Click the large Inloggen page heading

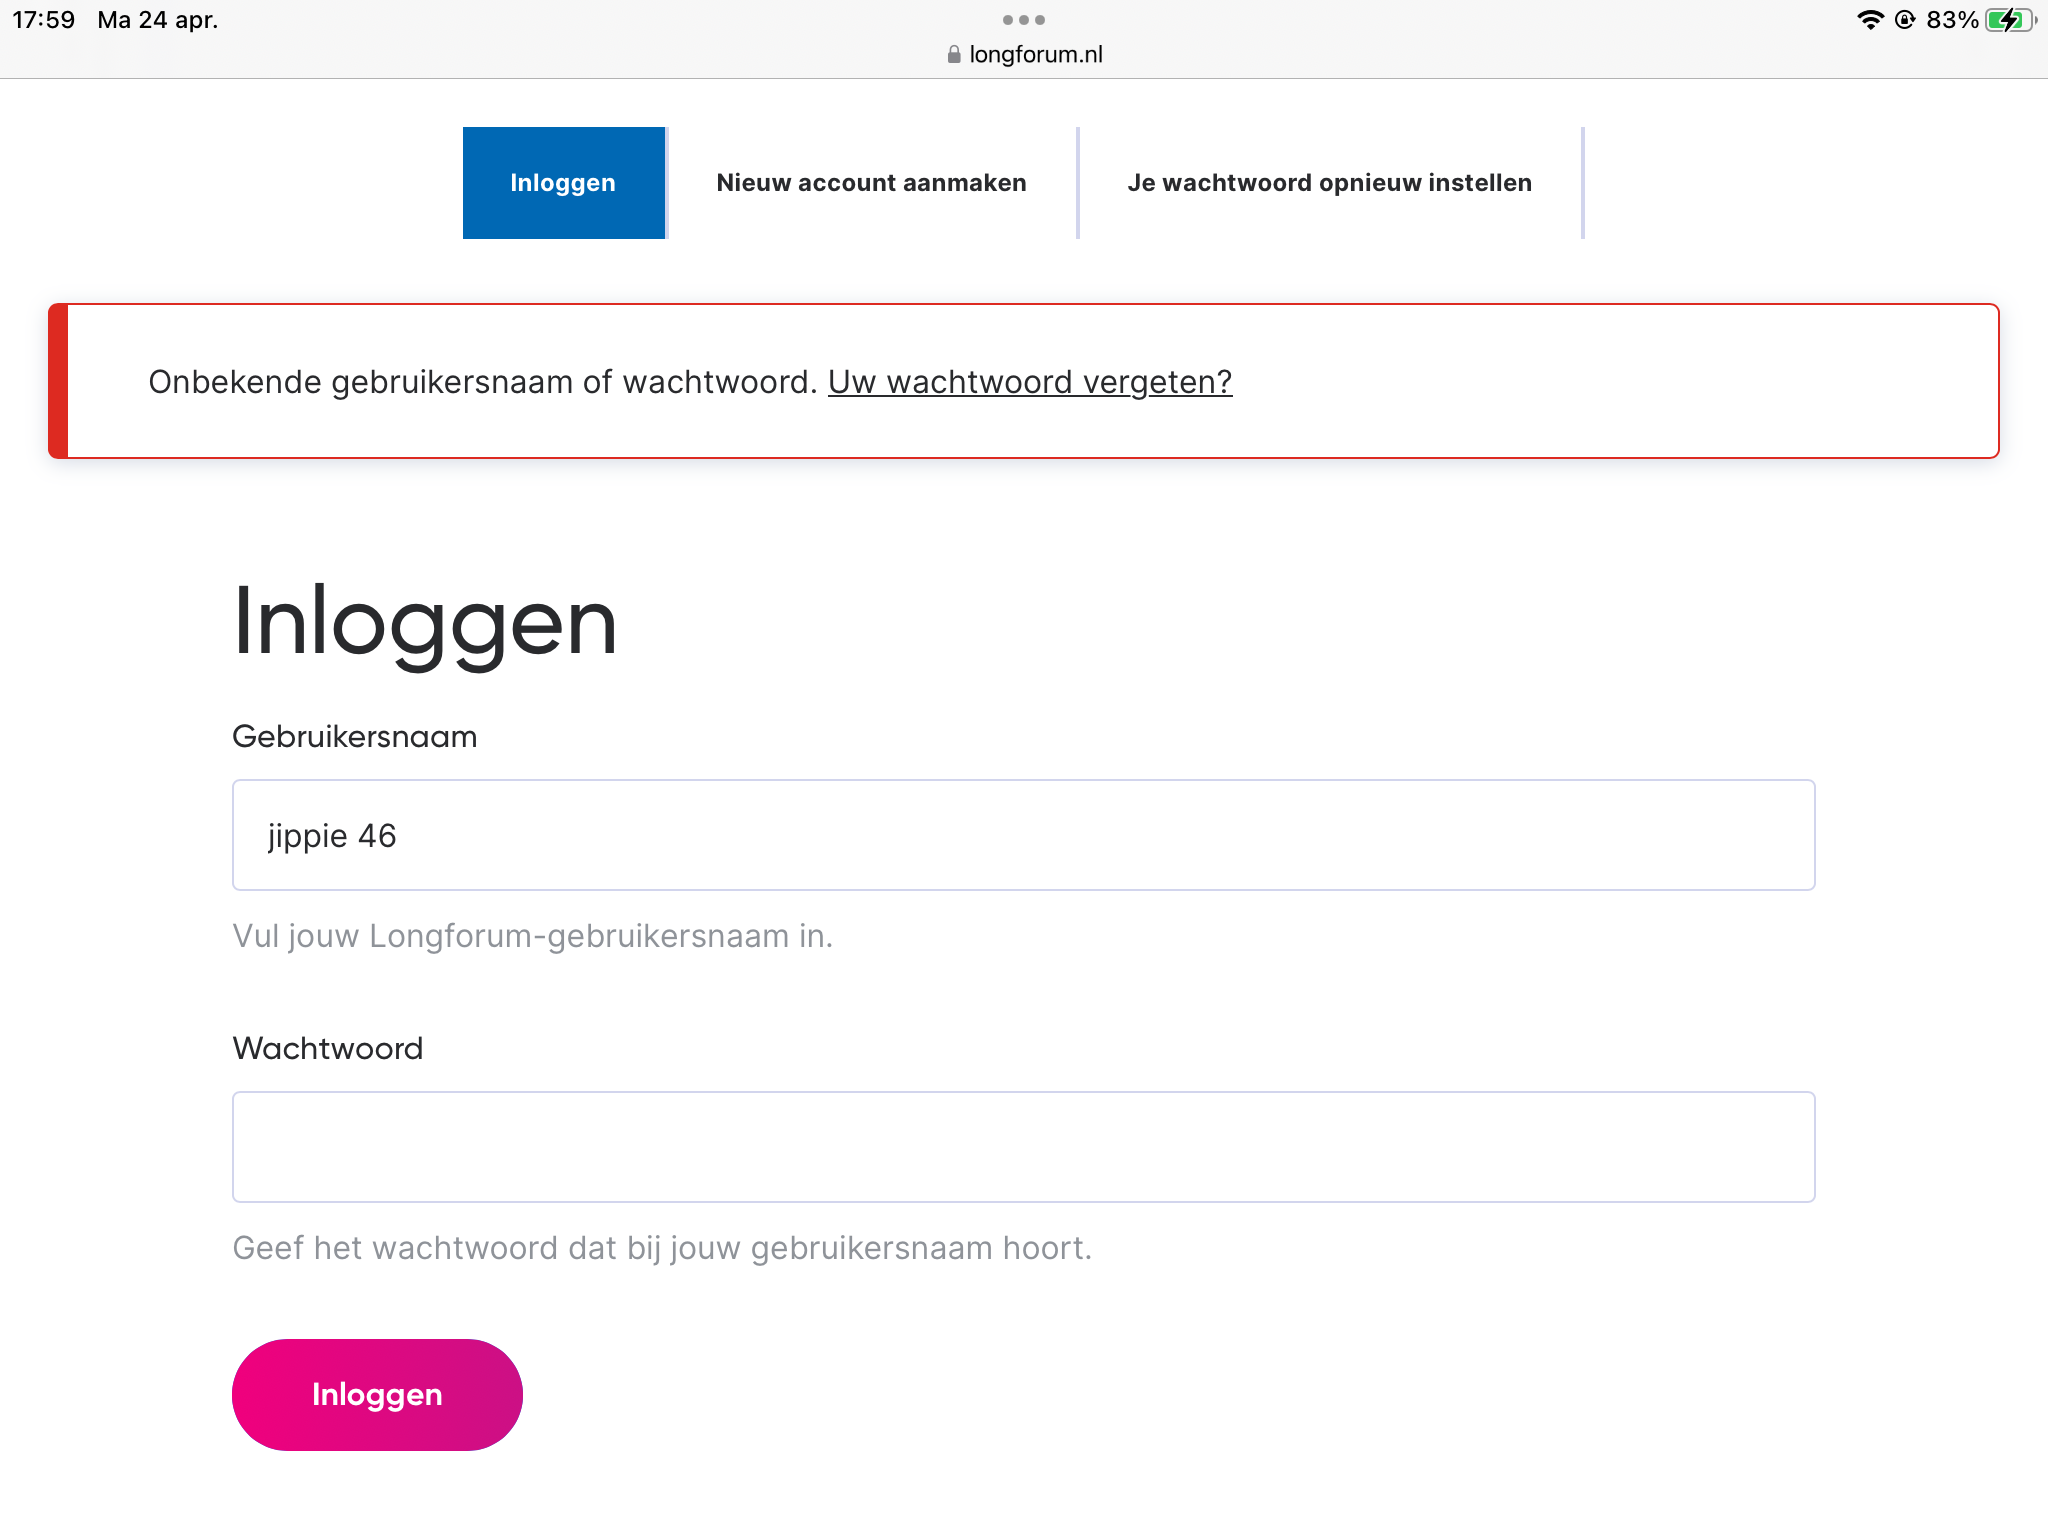coord(425,622)
